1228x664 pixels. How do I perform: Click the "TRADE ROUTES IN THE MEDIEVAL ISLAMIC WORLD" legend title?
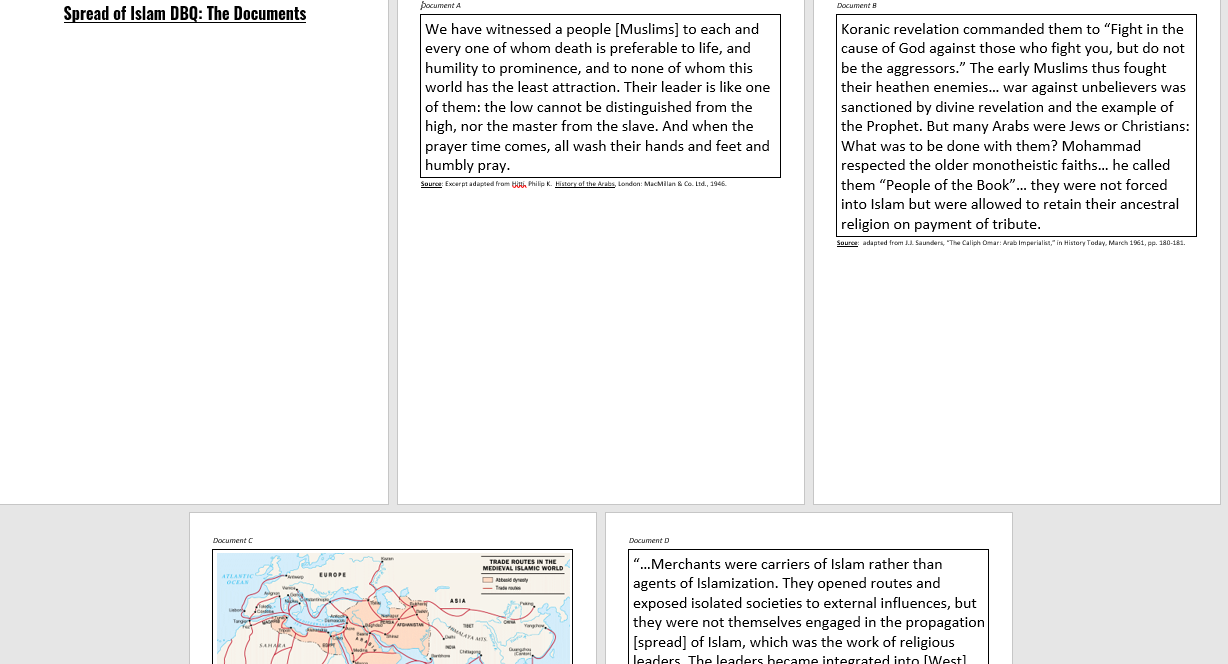pos(522,563)
